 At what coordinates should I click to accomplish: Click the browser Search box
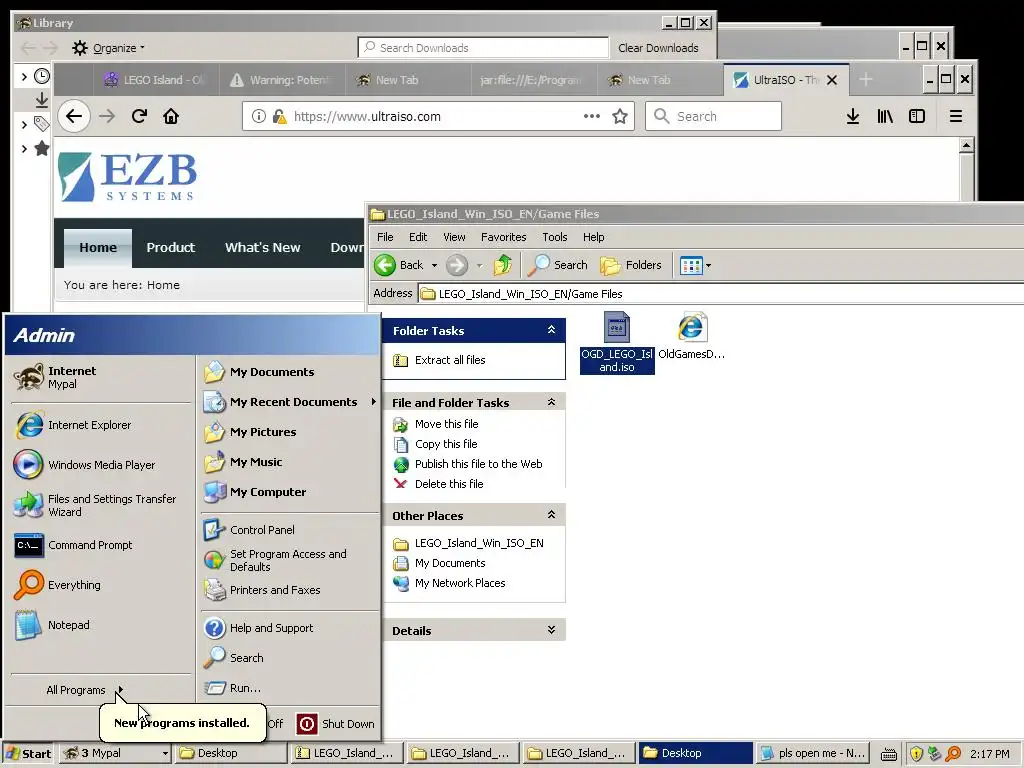(x=713, y=116)
